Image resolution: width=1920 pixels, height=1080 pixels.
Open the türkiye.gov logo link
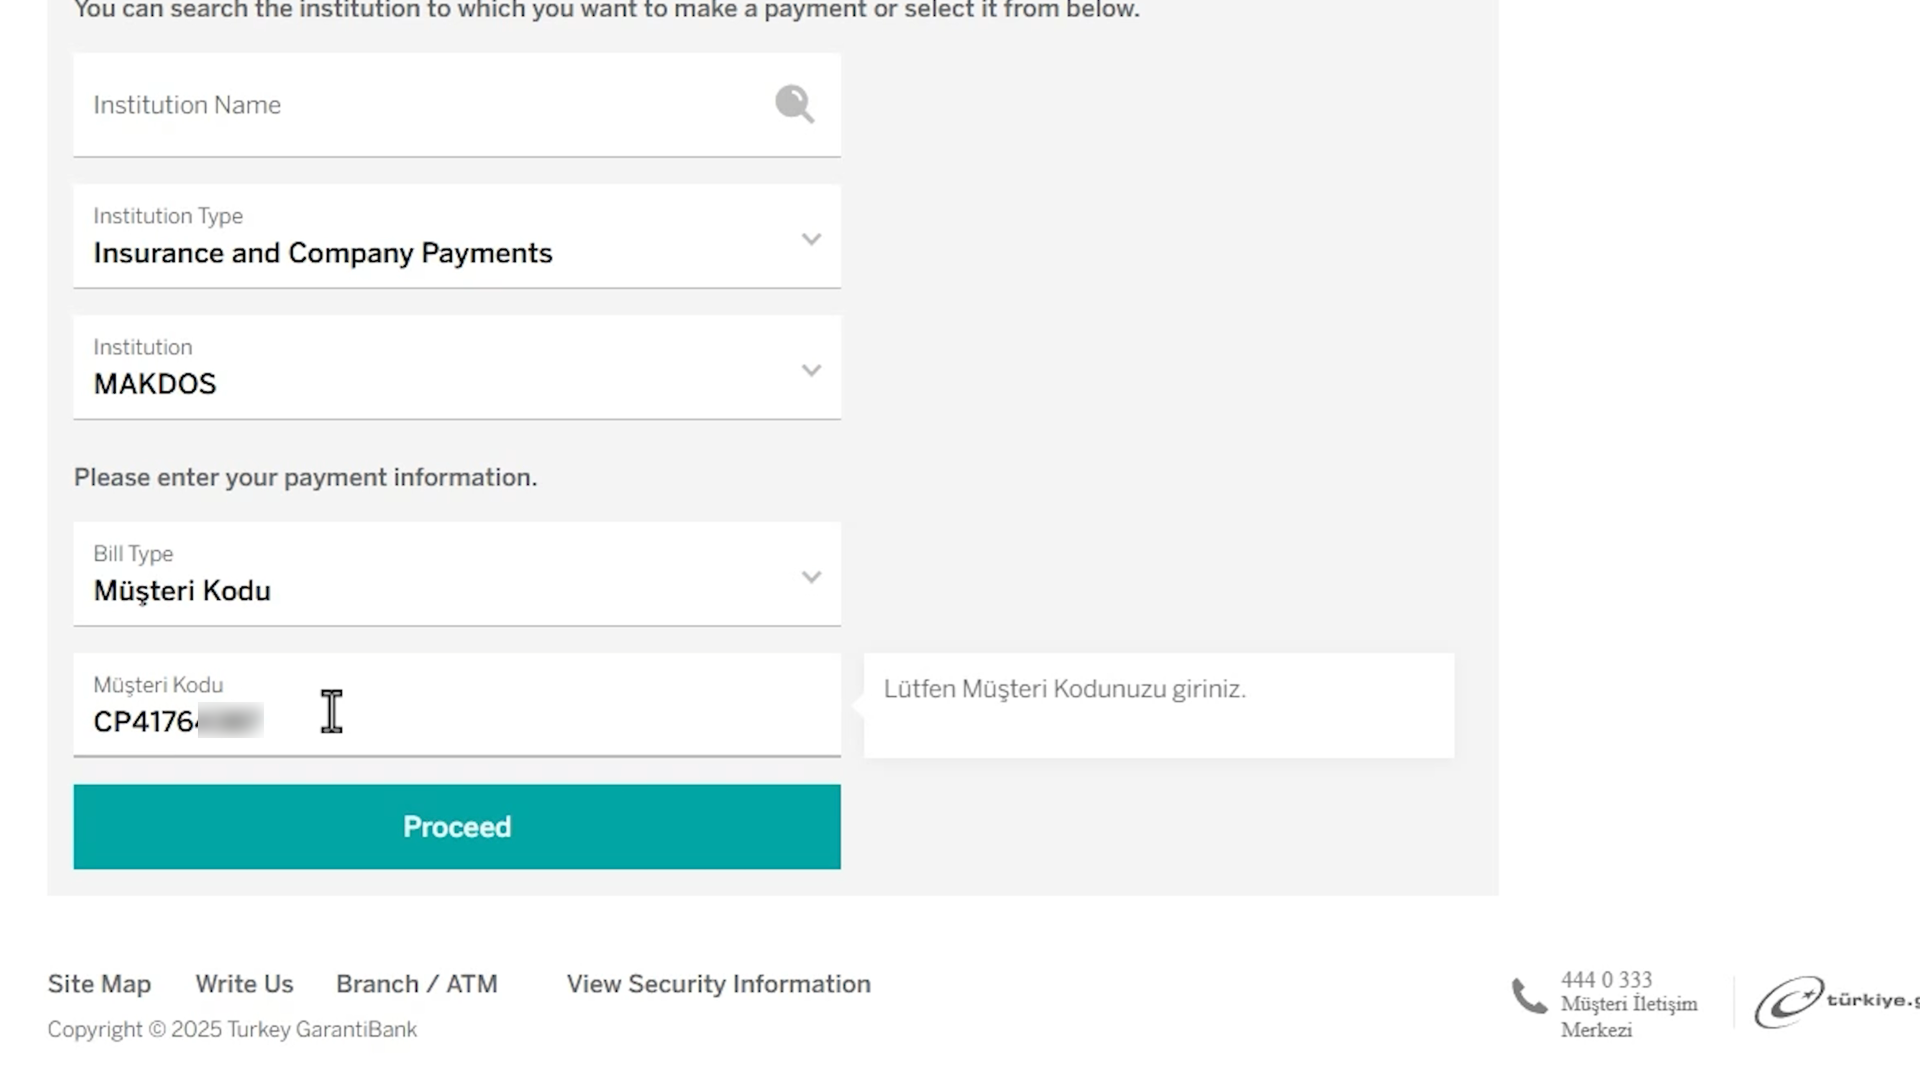click(1837, 1001)
